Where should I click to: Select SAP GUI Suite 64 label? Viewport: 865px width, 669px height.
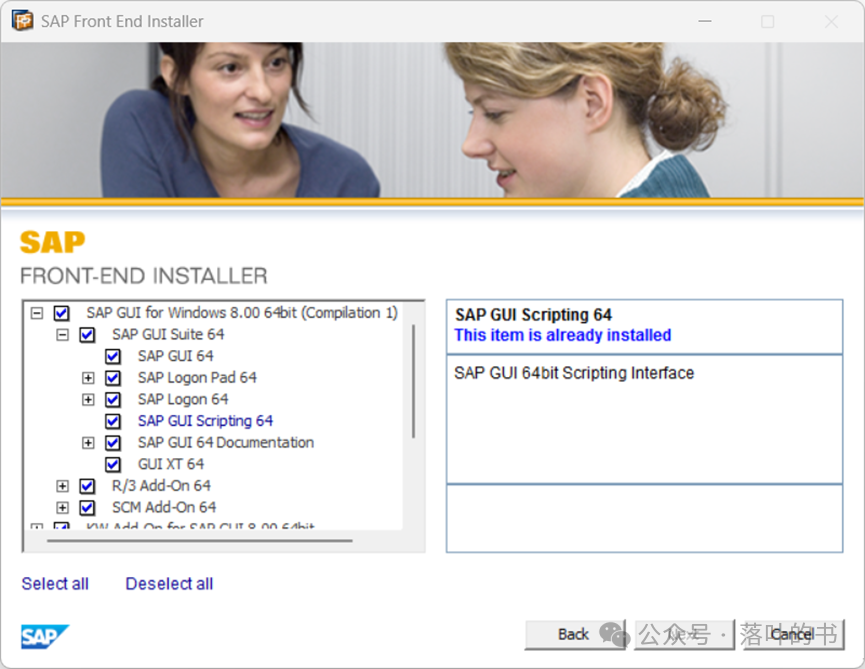[x=168, y=335]
